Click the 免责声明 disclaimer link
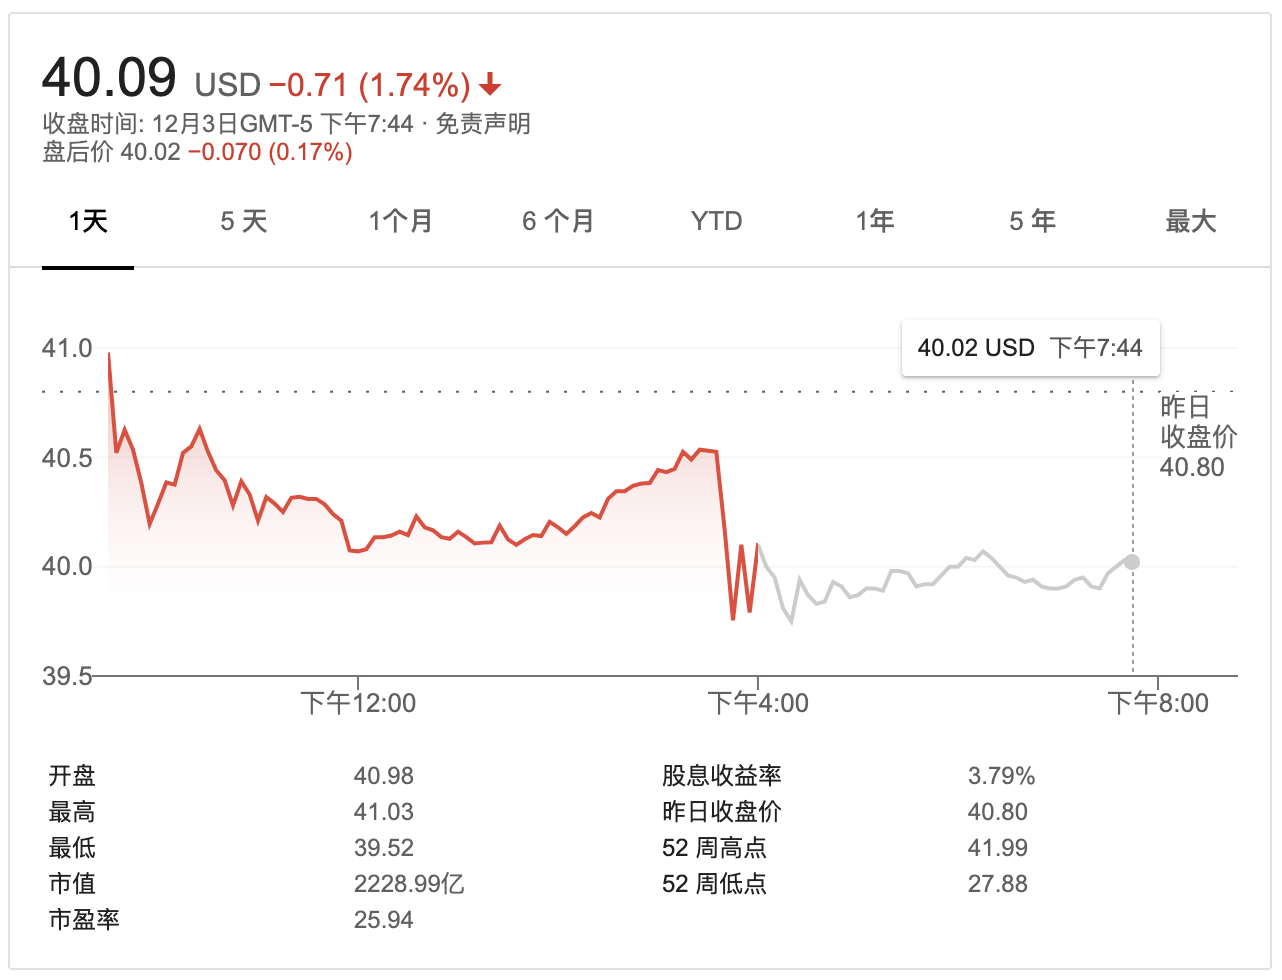This screenshot has width=1282, height=980. pyautogui.click(x=483, y=124)
